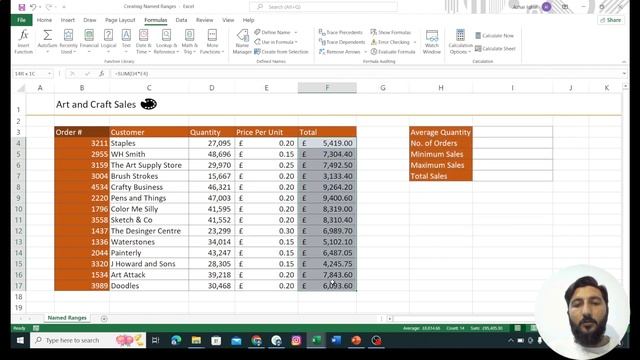Click the Total Sales label cell
Screen dimensions: 640x360
tap(441, 176)
